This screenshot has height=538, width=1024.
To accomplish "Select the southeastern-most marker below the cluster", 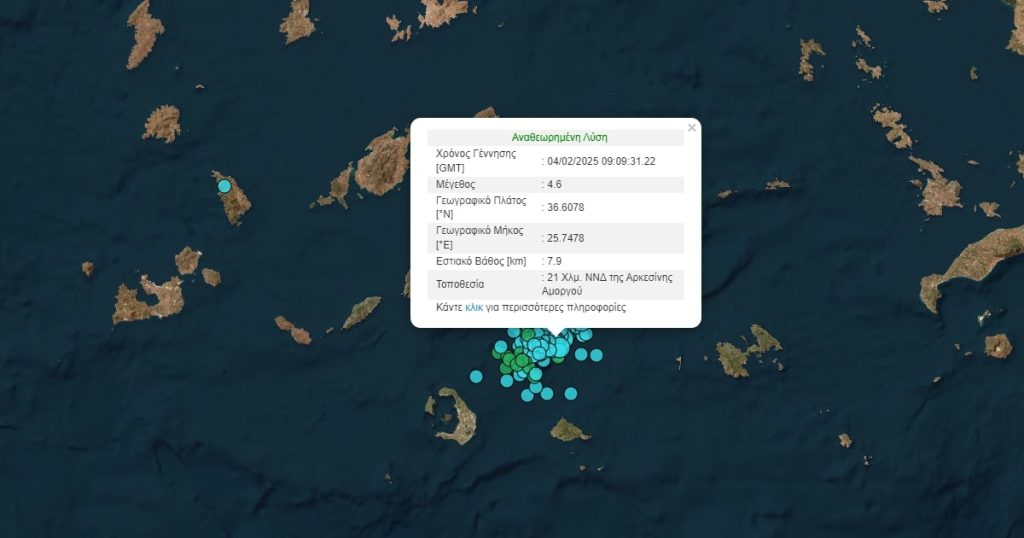I will [x=571, y=394].
